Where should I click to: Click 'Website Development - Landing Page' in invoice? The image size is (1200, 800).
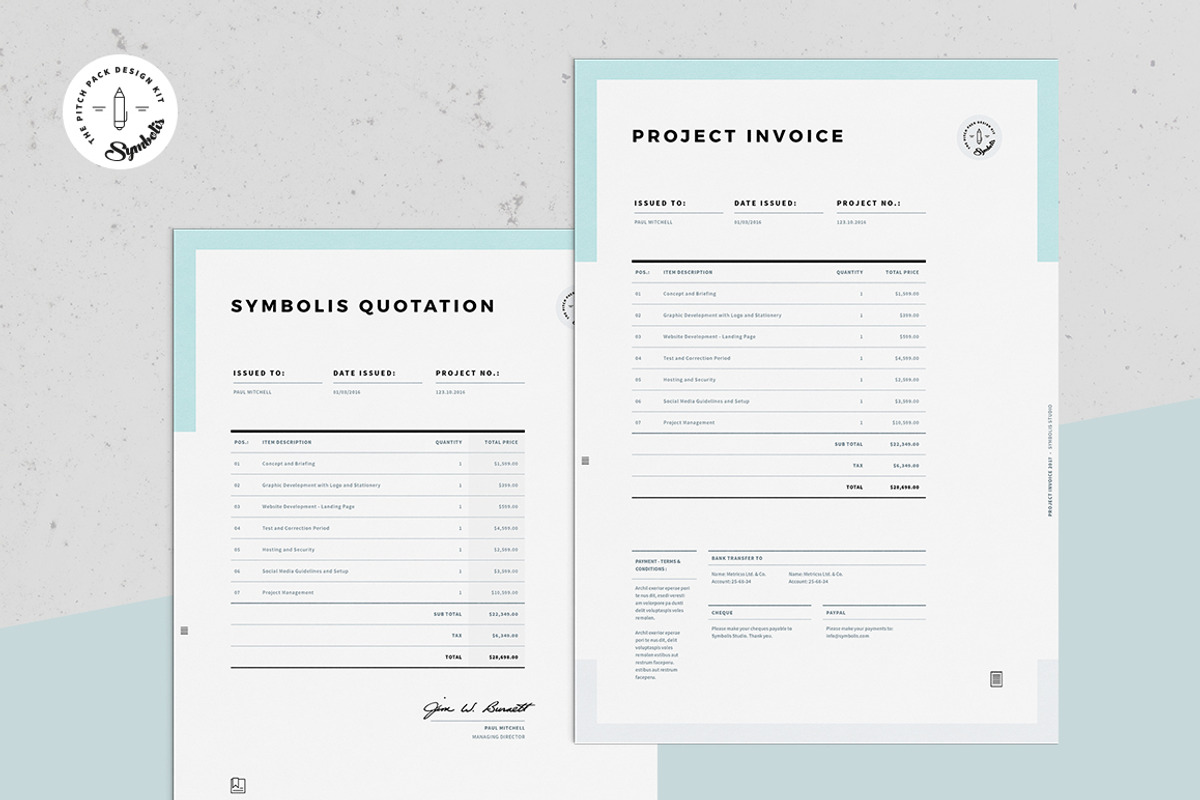[x=709, y=336]
